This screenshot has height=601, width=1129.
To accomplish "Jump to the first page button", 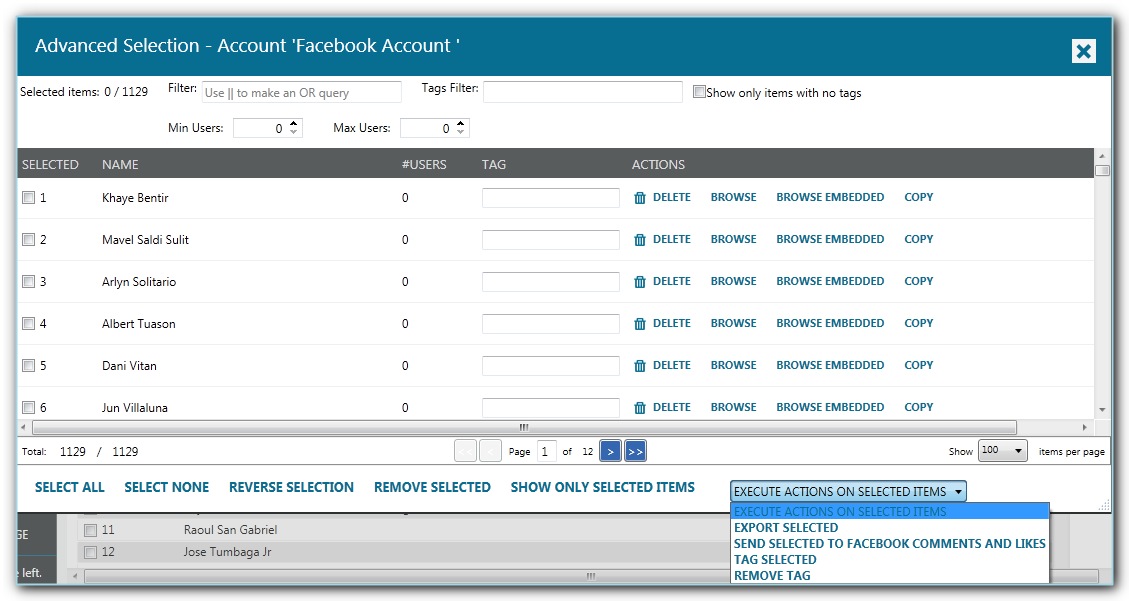I will [x=465, y=451].
